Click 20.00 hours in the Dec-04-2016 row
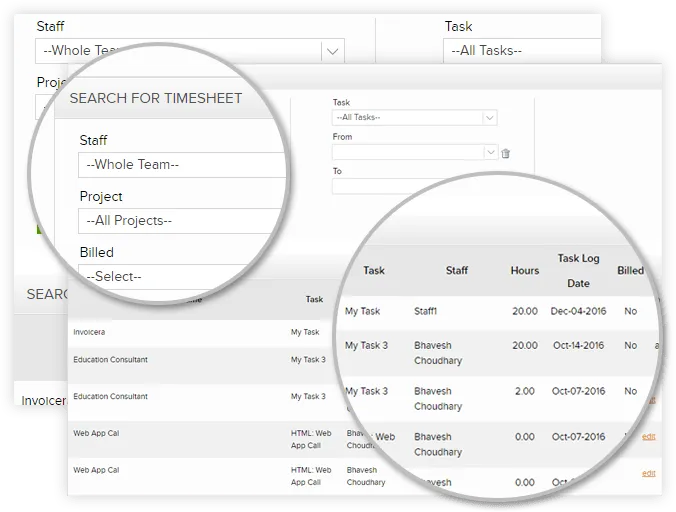 pyautogui.click(x=525, y=311)
